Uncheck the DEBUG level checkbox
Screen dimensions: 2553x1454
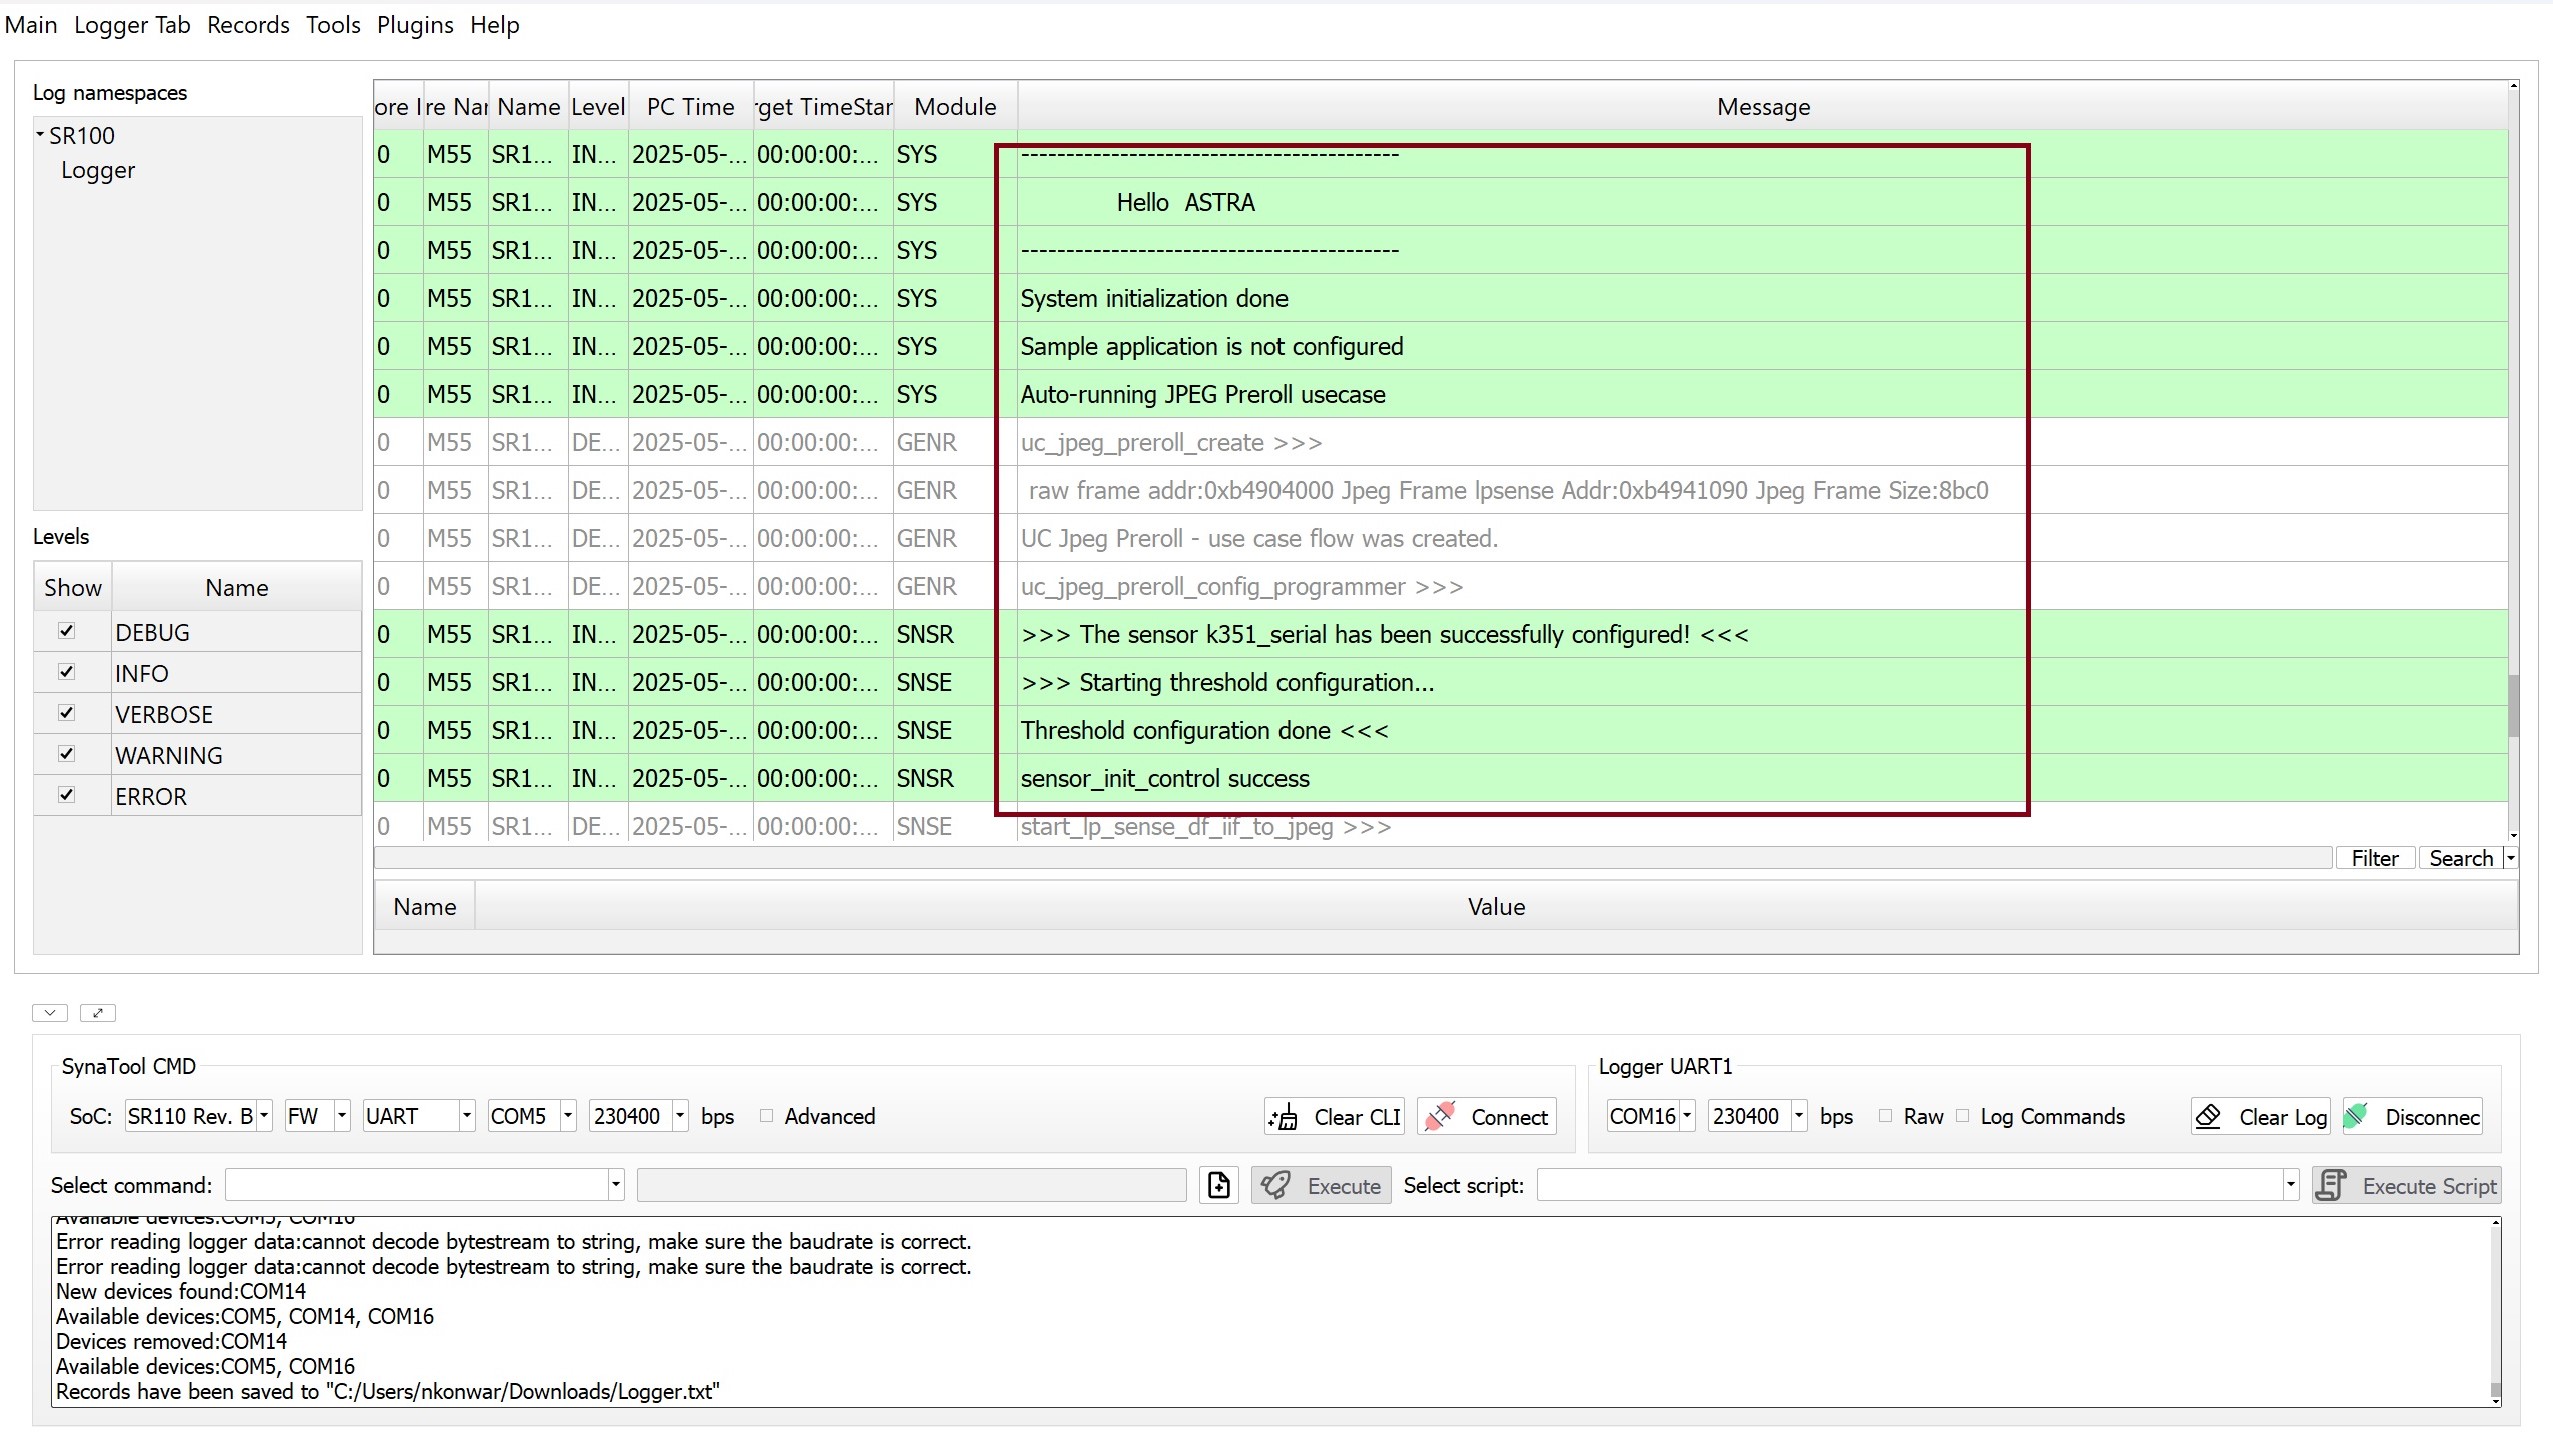tap(67, 631)
